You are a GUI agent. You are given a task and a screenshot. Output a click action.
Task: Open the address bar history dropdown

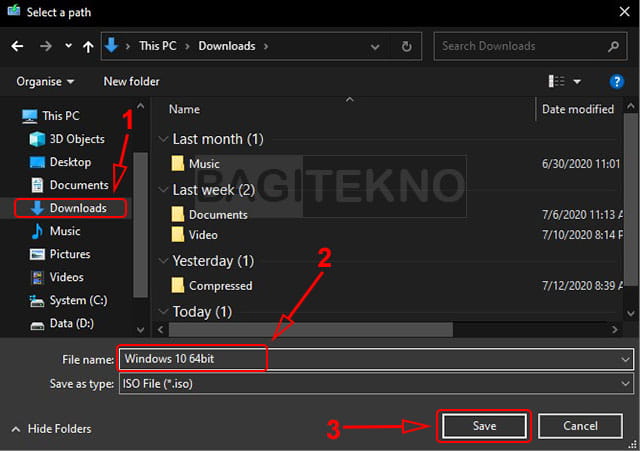pos(375,47)
